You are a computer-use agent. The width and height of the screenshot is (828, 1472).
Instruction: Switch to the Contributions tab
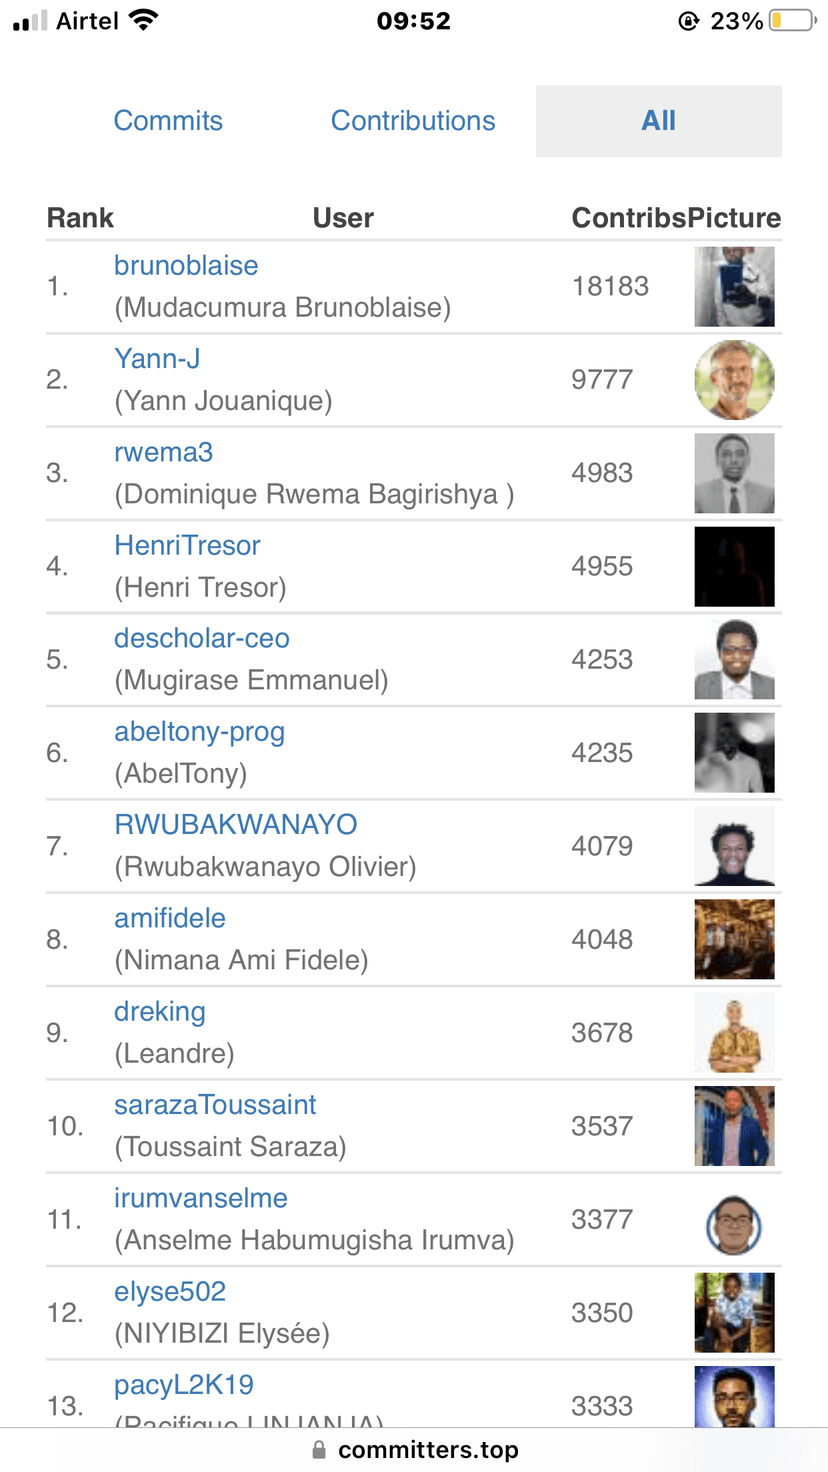[413, 121]
